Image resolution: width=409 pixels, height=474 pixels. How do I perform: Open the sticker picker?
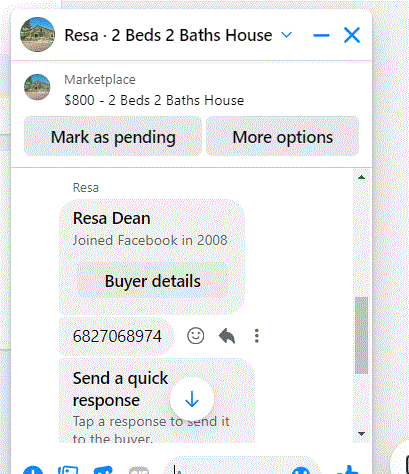(103, 470)
